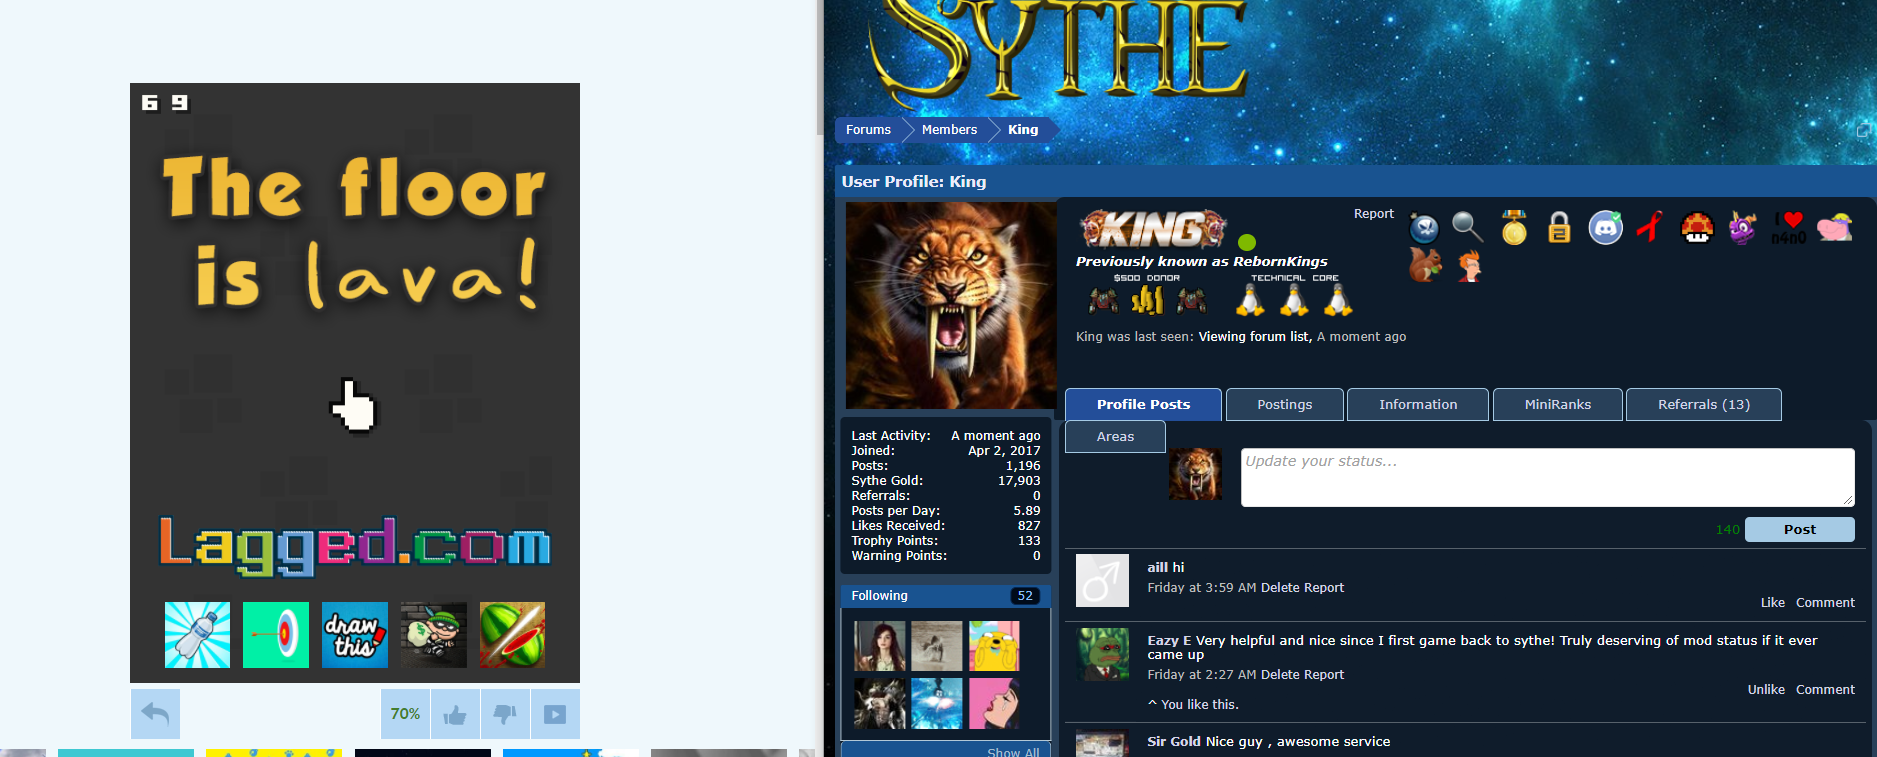Image resolution: width=1877 pixels, height=757 pixels.
Task: Click the King breadcrumb
Action: tap(1023, 130)
